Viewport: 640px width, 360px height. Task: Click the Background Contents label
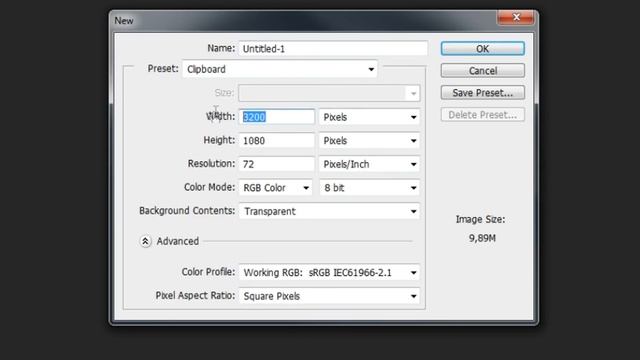click(187, 211)
